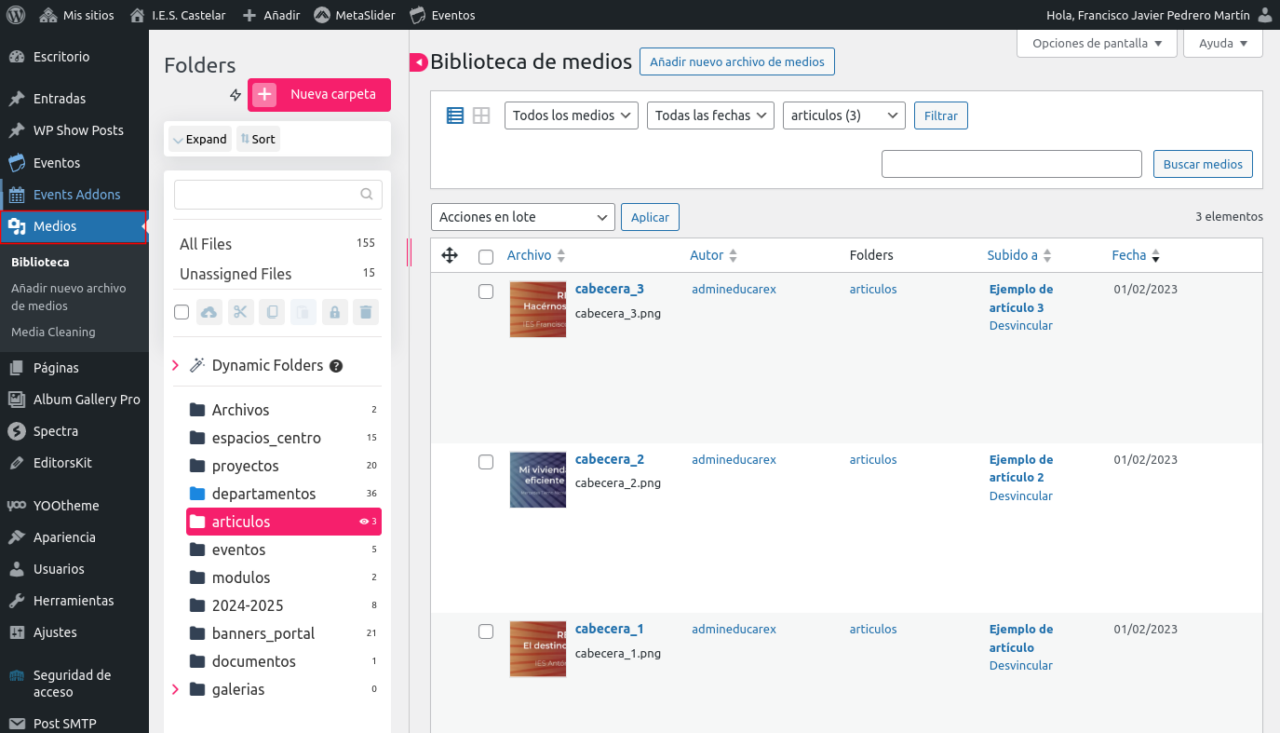The height and width of the screenshot is (733, 1280).
Task: Click the lock icon in Folders toolbar
Action: [x=334, y=312]
